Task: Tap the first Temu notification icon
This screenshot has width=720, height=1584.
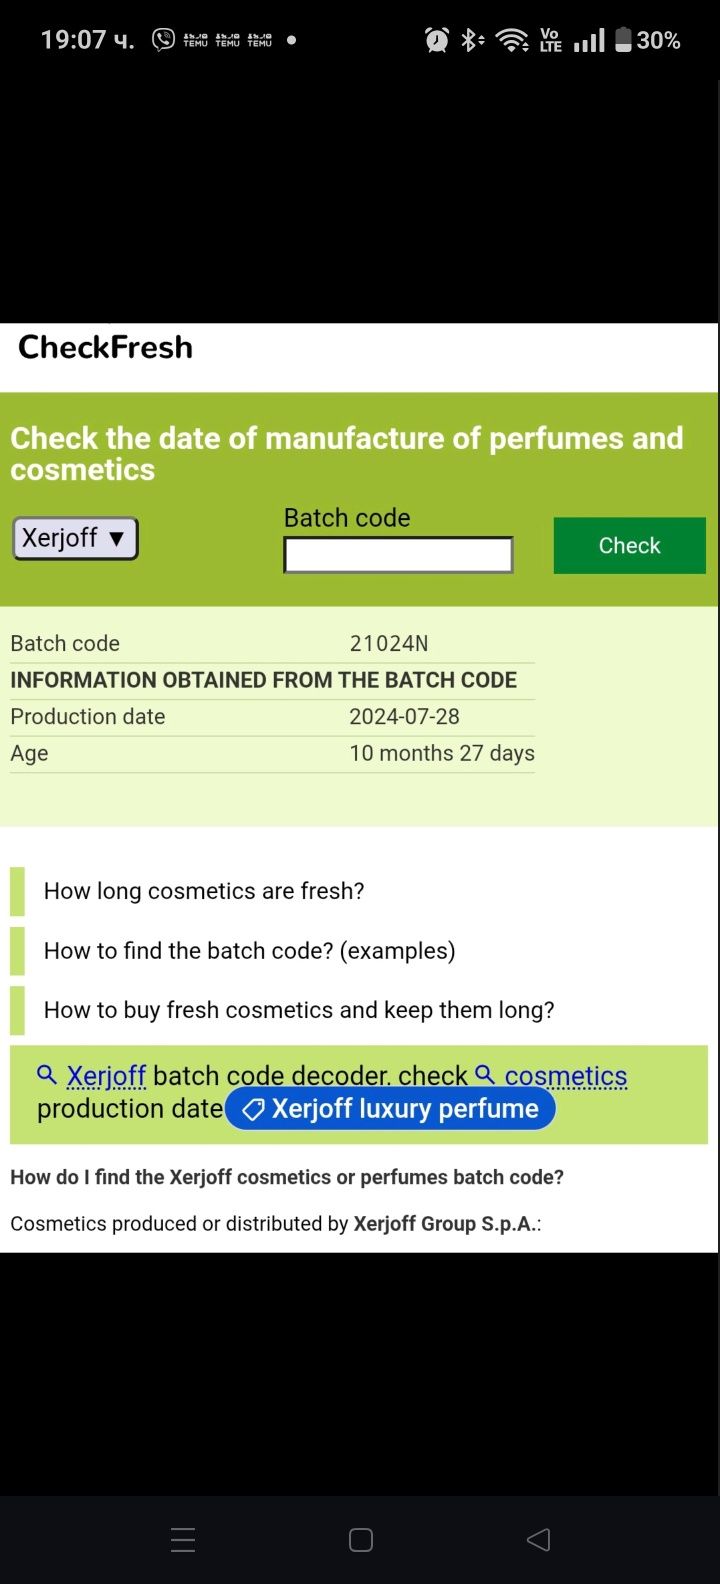Action: pyautogui.click(x=196, y=40)
